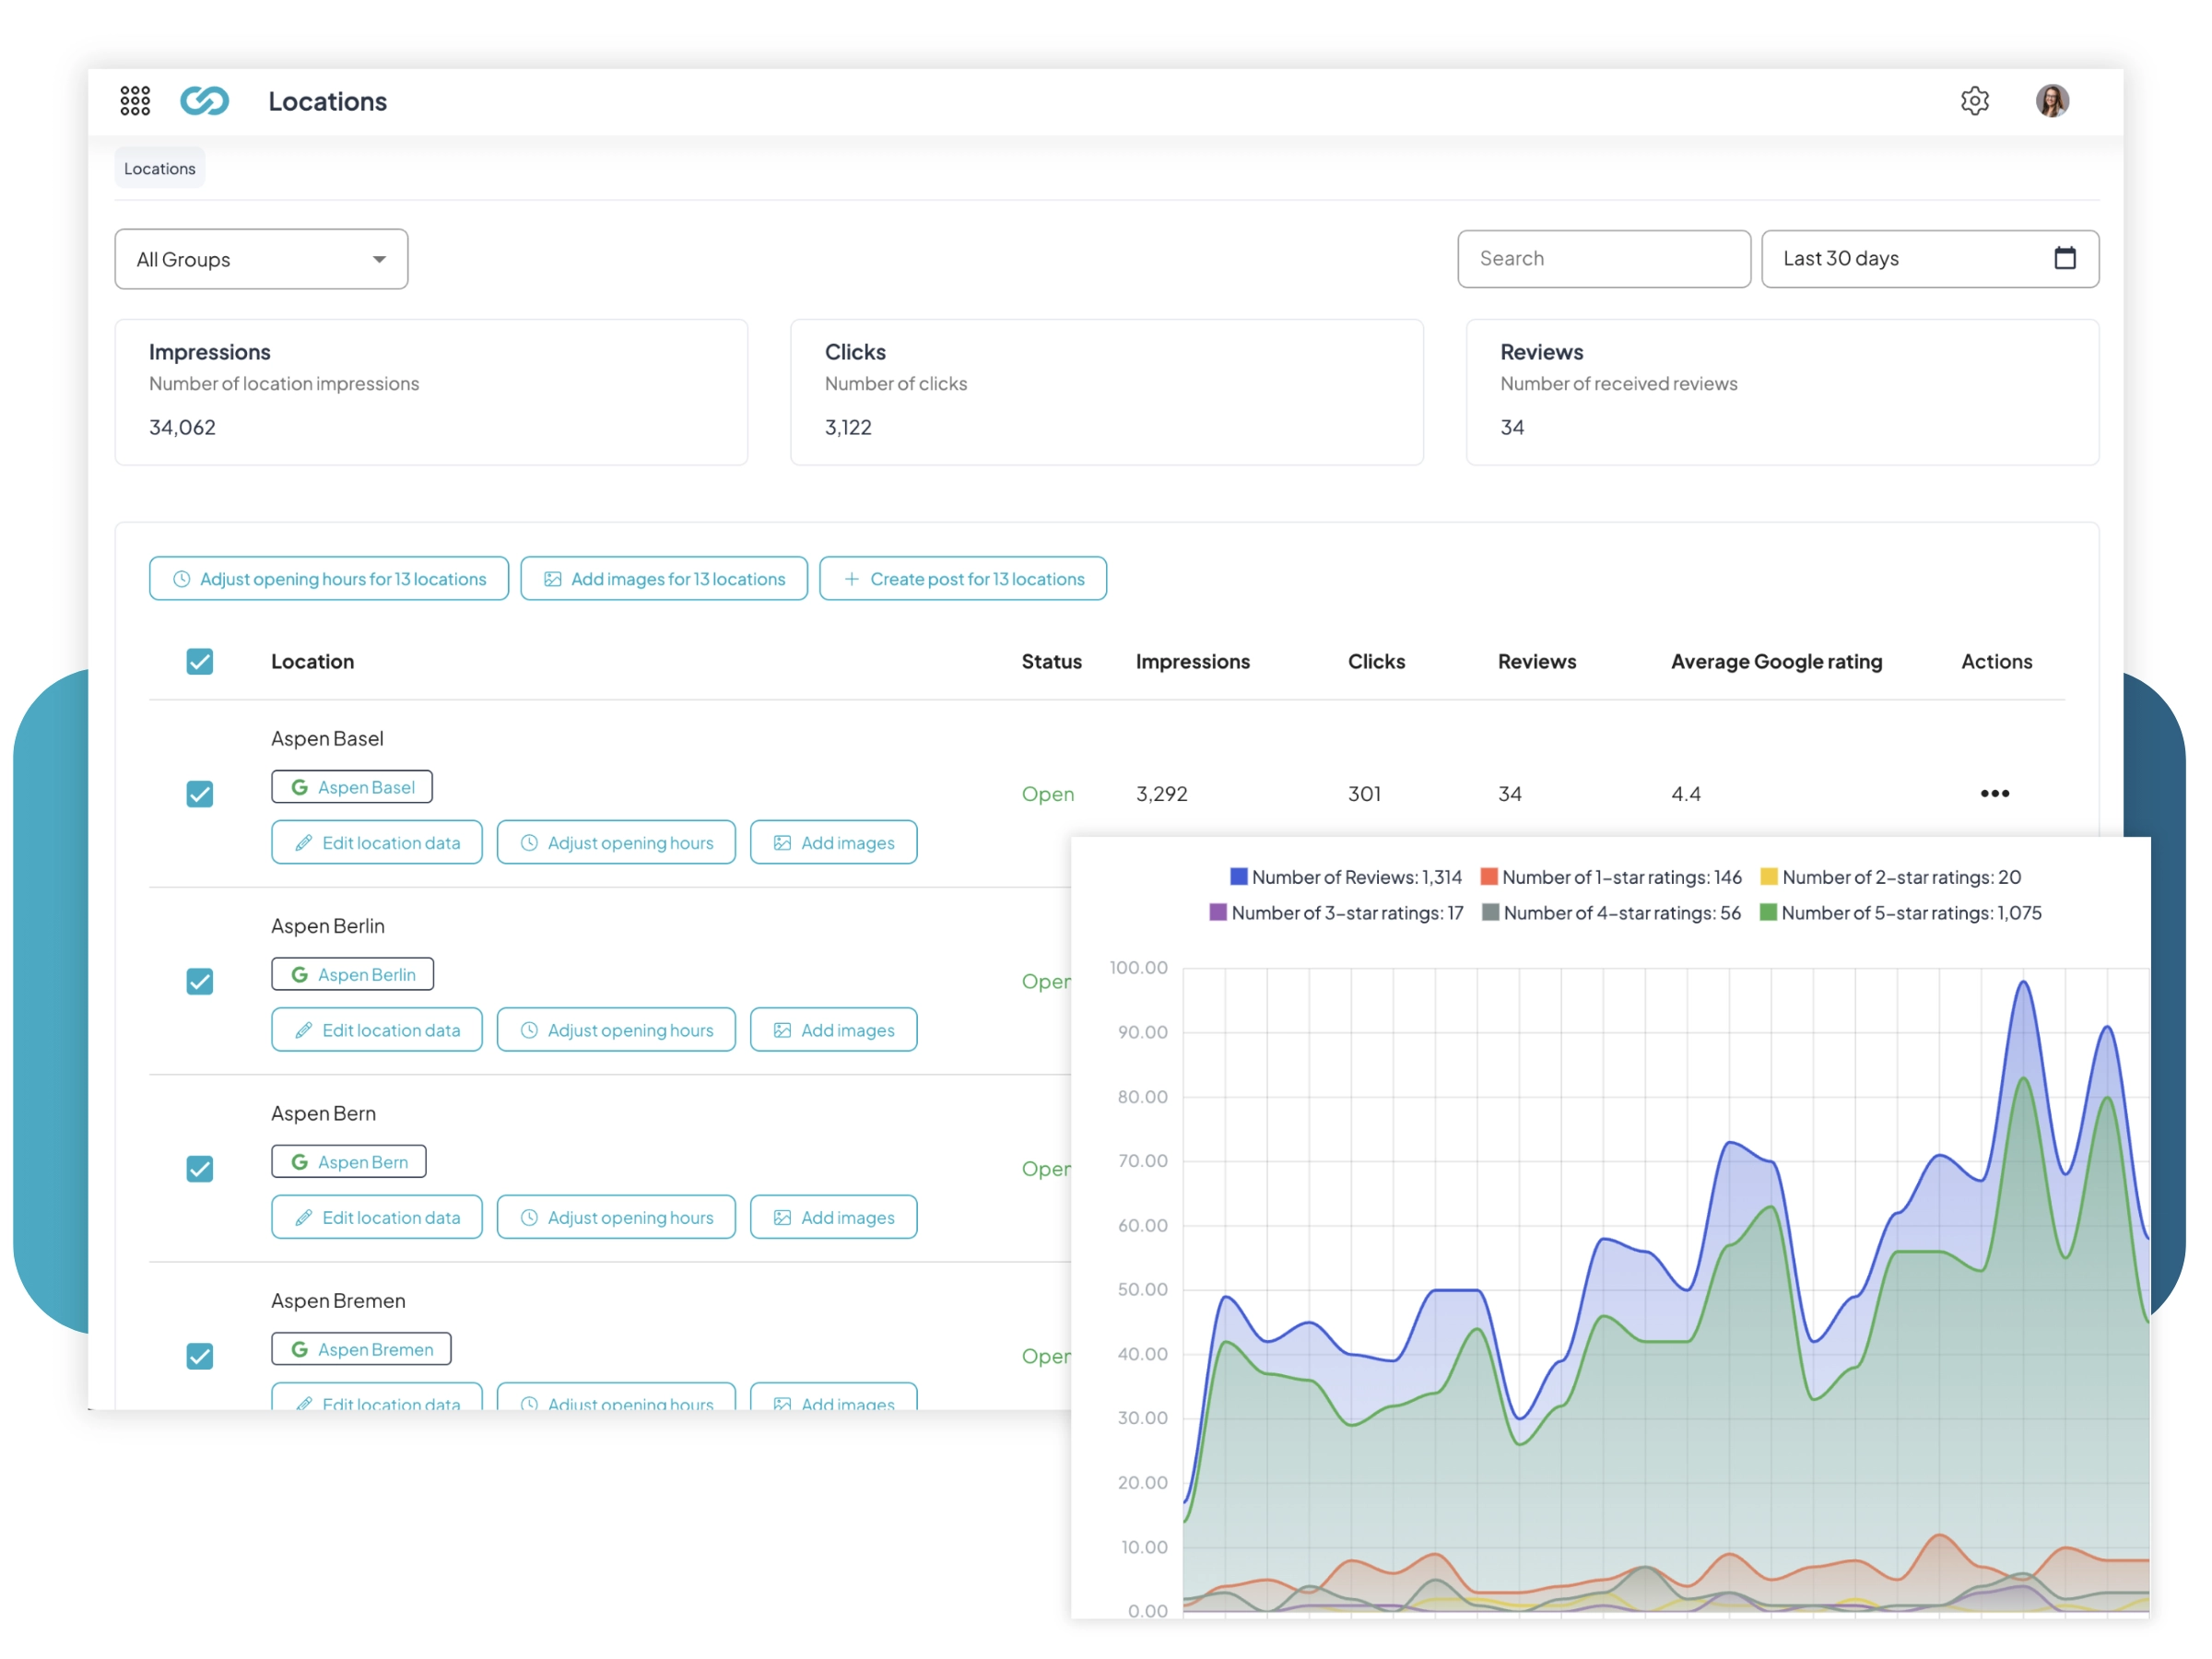Open three-dot actions menu for Aspen Basel
This screenshot has height=1659, width=2212.
pos(1994,794)
